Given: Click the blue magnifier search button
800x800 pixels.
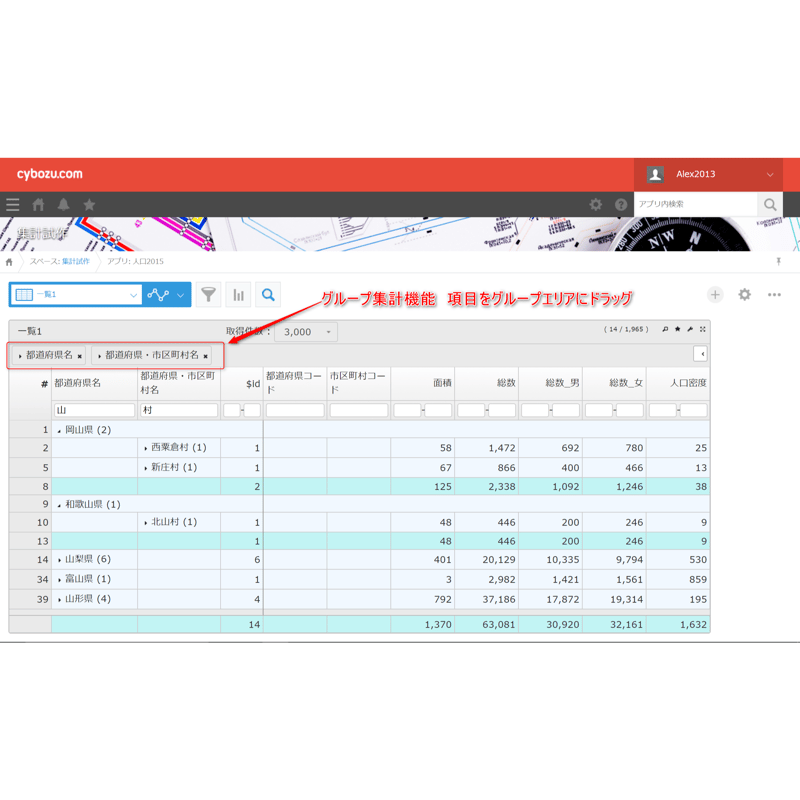Looking at the screenshot, I should (268, 295).
